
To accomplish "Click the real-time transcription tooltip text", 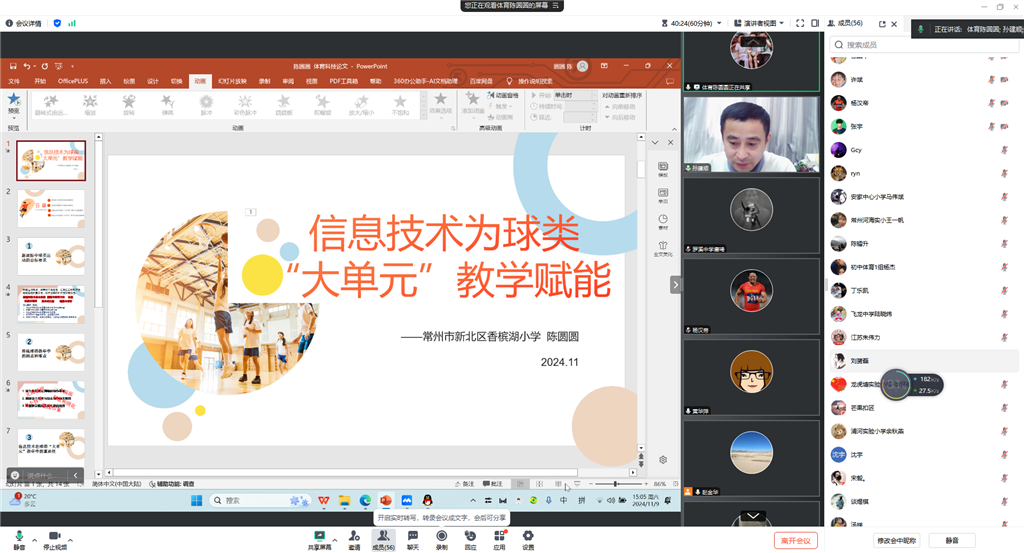I will (x=442, y=517).
